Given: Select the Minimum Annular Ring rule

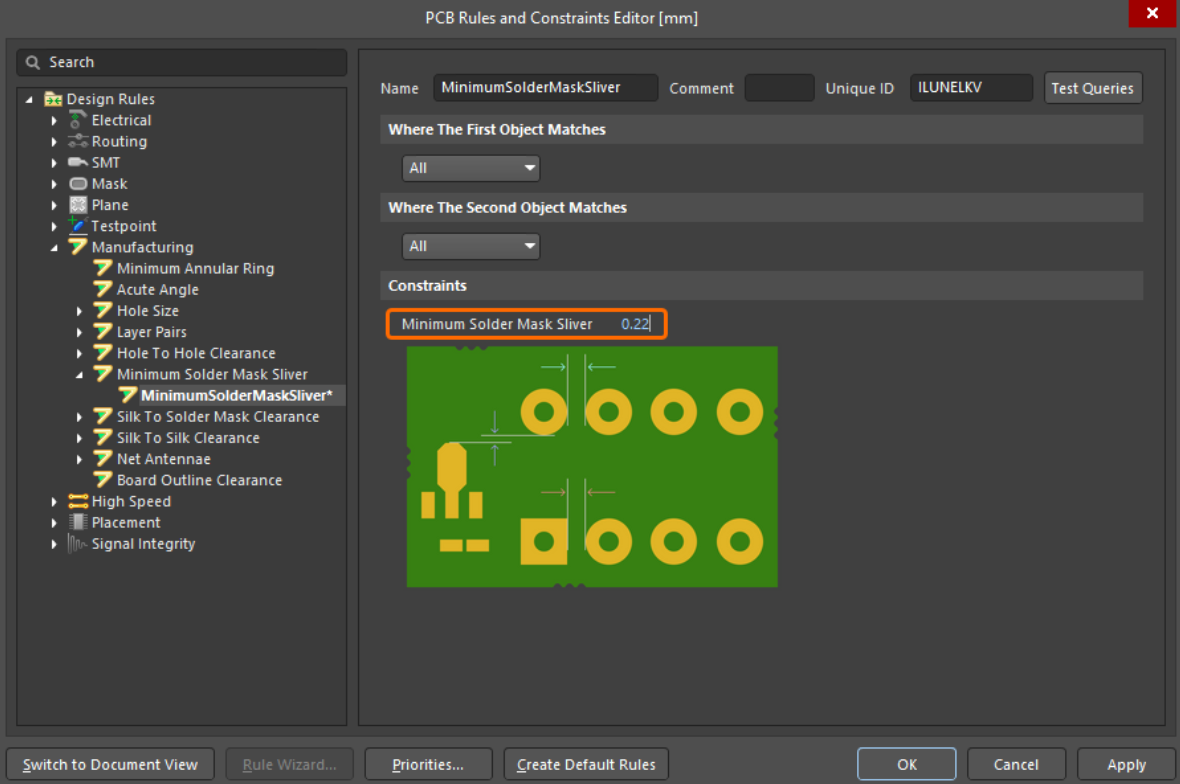Looking at the screenshot, I should pos(195,268).
